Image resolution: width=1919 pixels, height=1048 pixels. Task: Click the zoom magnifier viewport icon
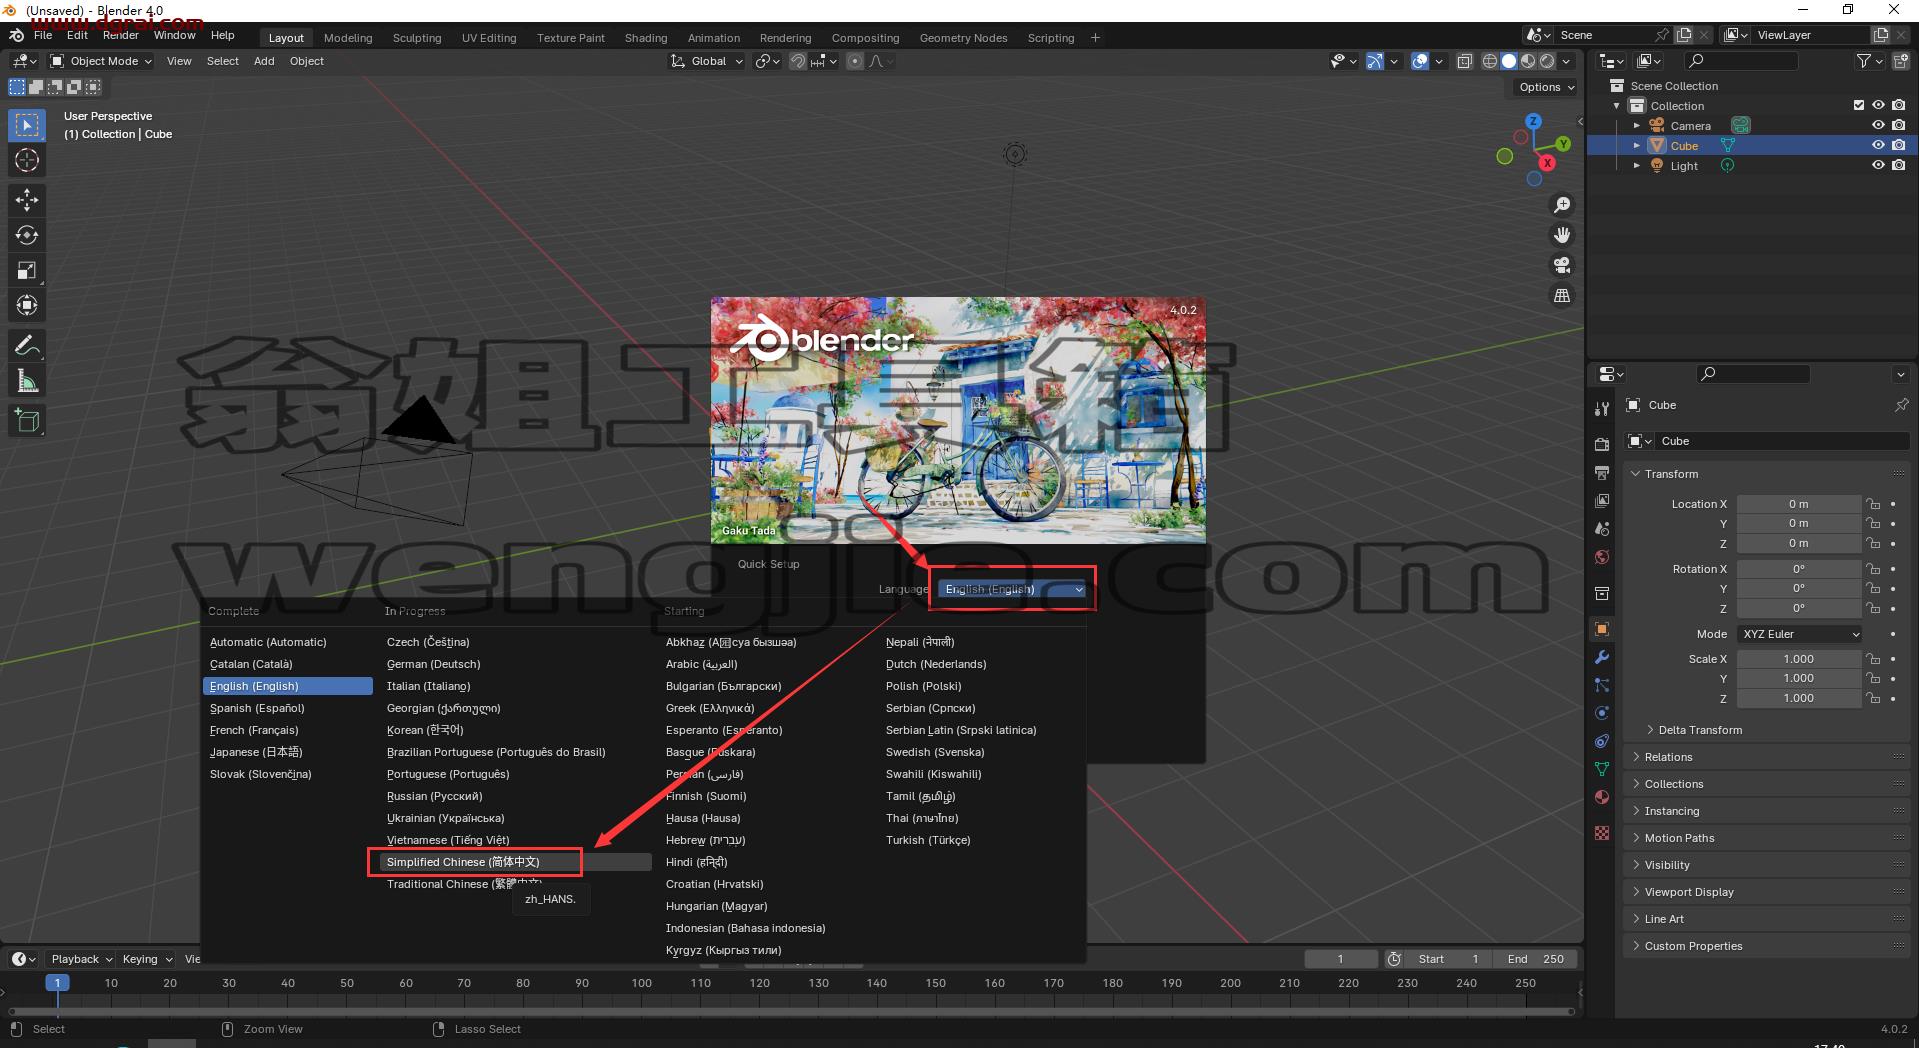1561,205
